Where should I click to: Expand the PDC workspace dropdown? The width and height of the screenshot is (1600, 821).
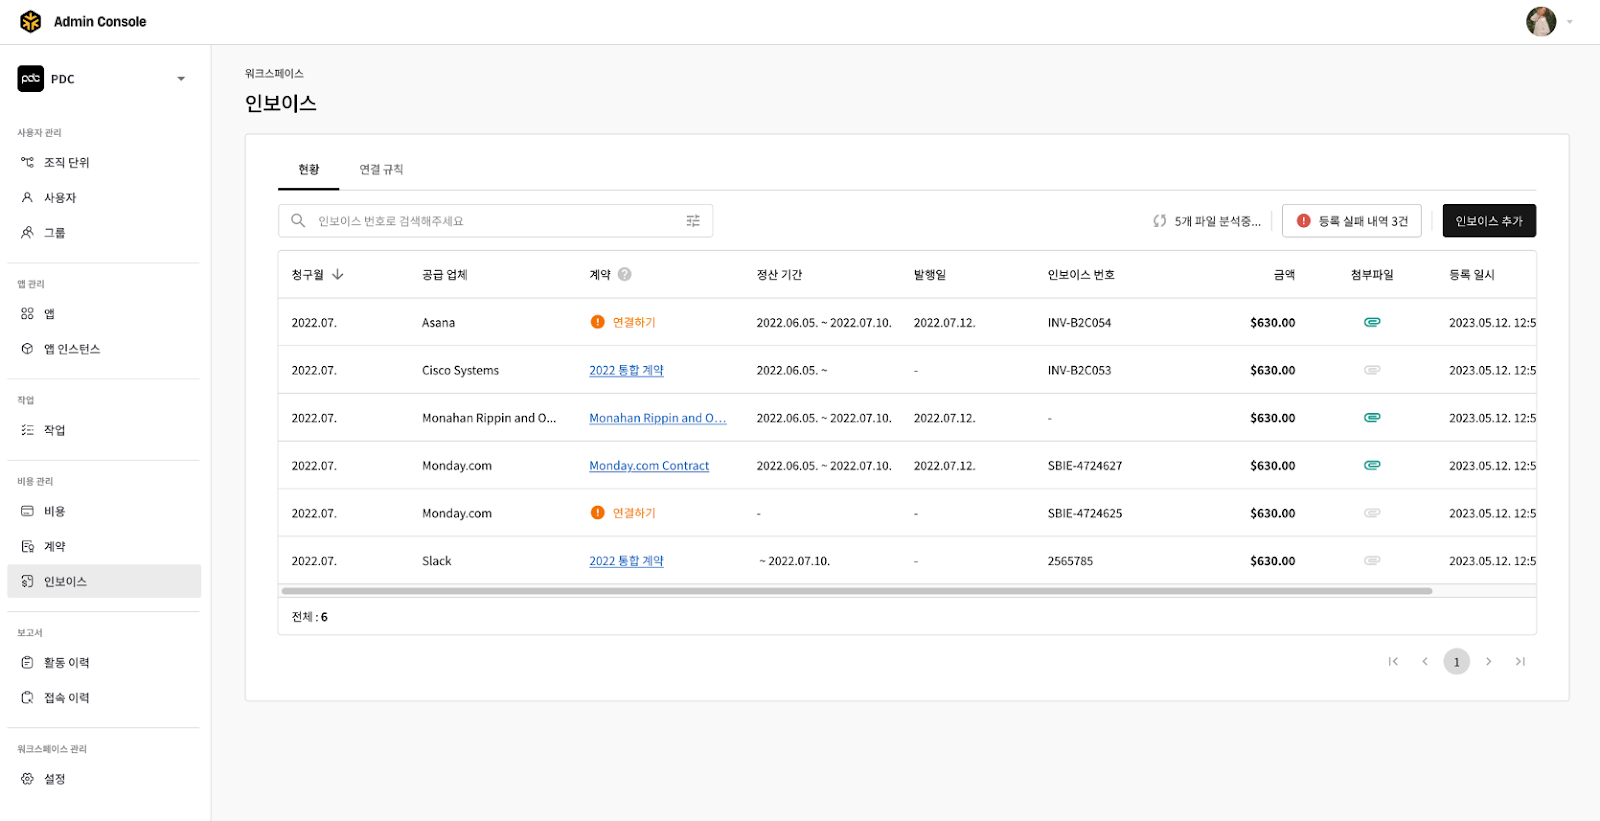click(181, 79)
